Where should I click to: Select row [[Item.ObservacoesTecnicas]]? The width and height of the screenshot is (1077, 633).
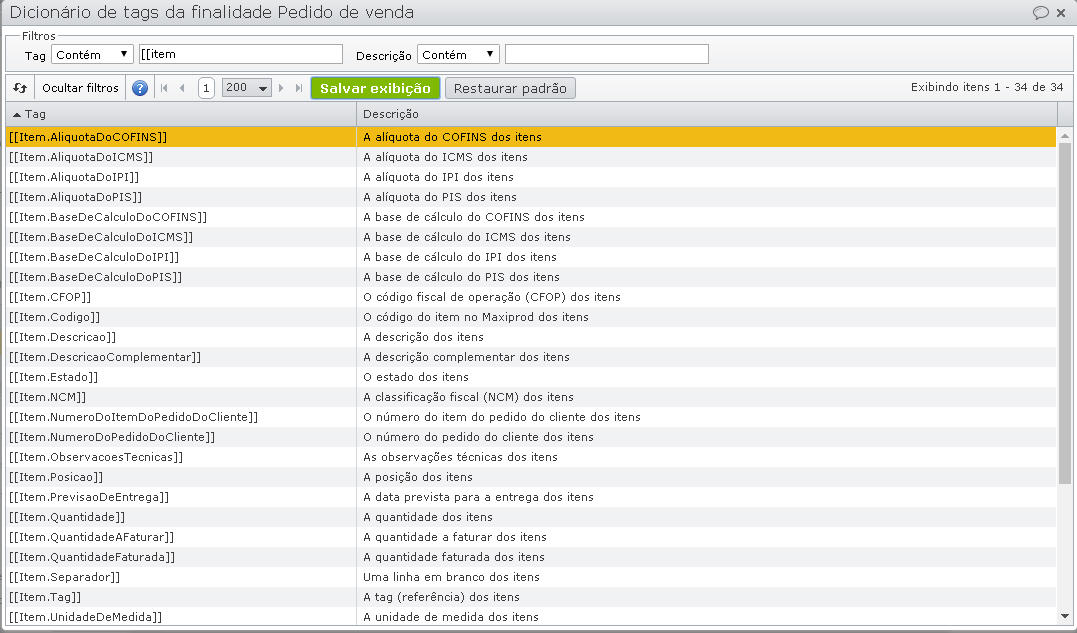[x=531, y=457]
